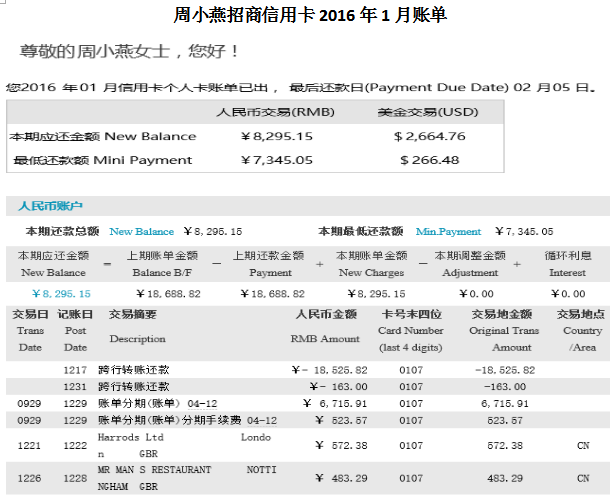This screenshot has height=495, width=610.
Task: Click the blue New Balance link
Action: [141, 231]
